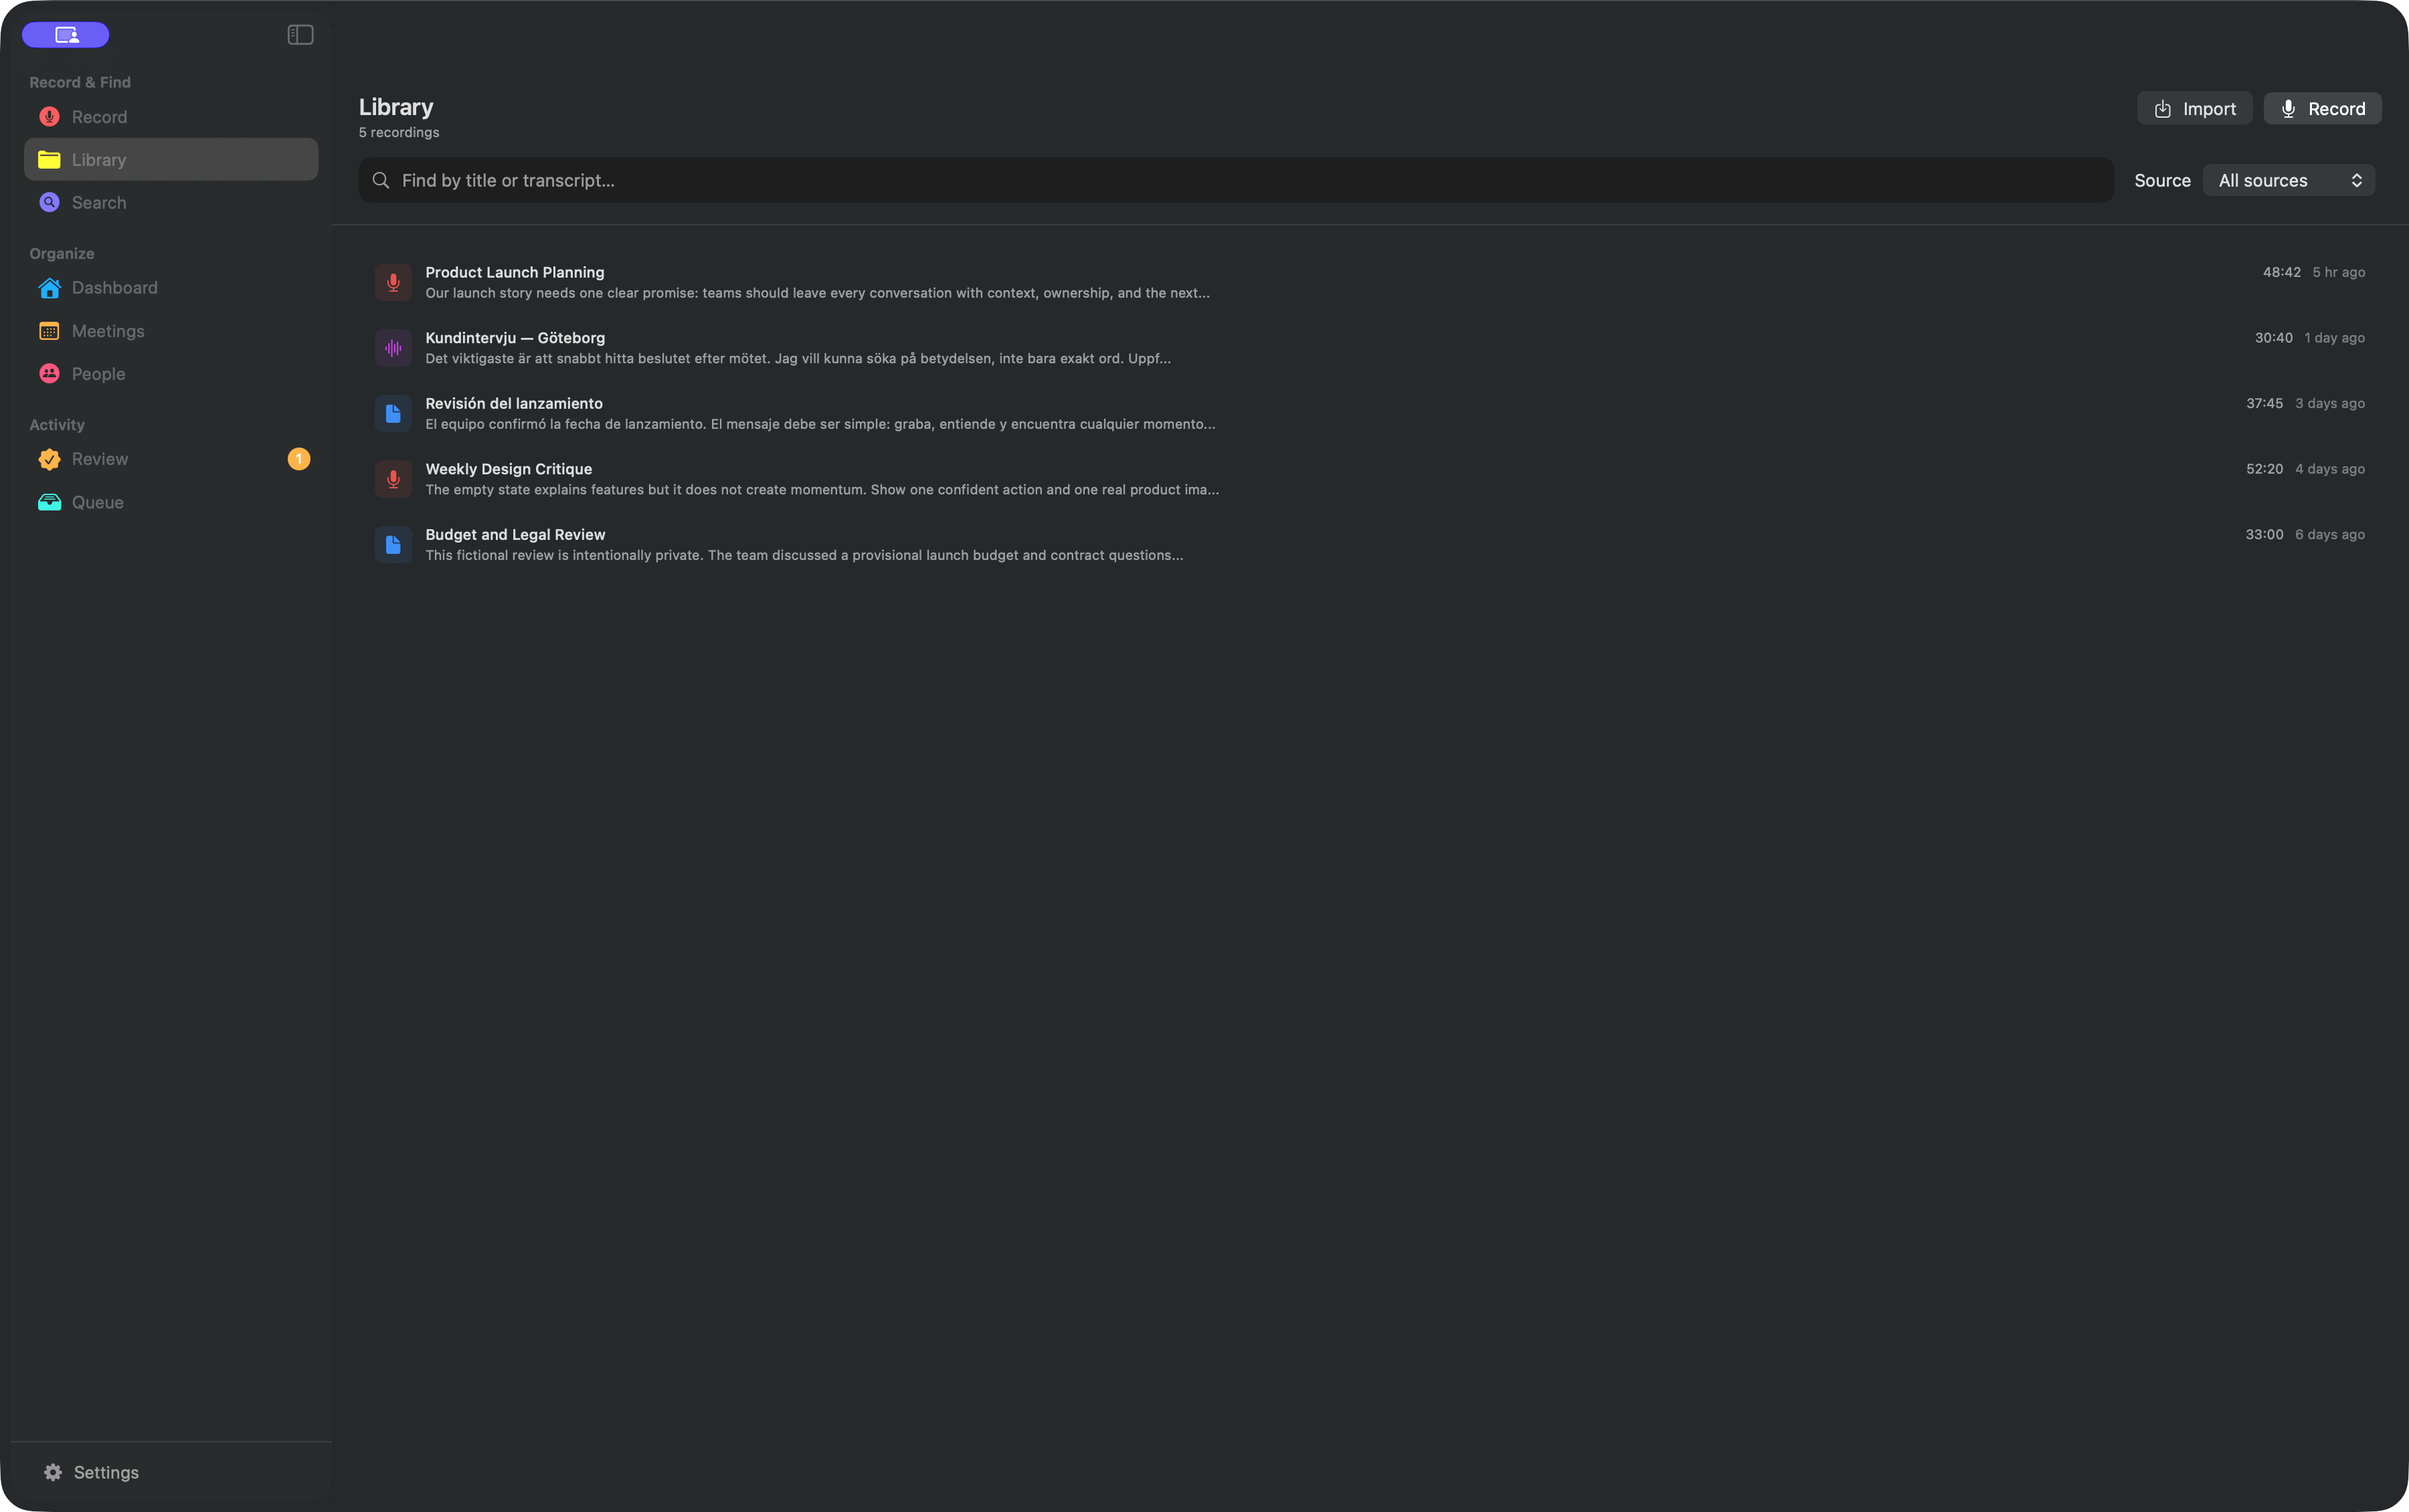Image resolution: width=2409 pixels, height=1512 pixels.
Task: Open Weekly Design Critique recording
Action: [1370, 479]
